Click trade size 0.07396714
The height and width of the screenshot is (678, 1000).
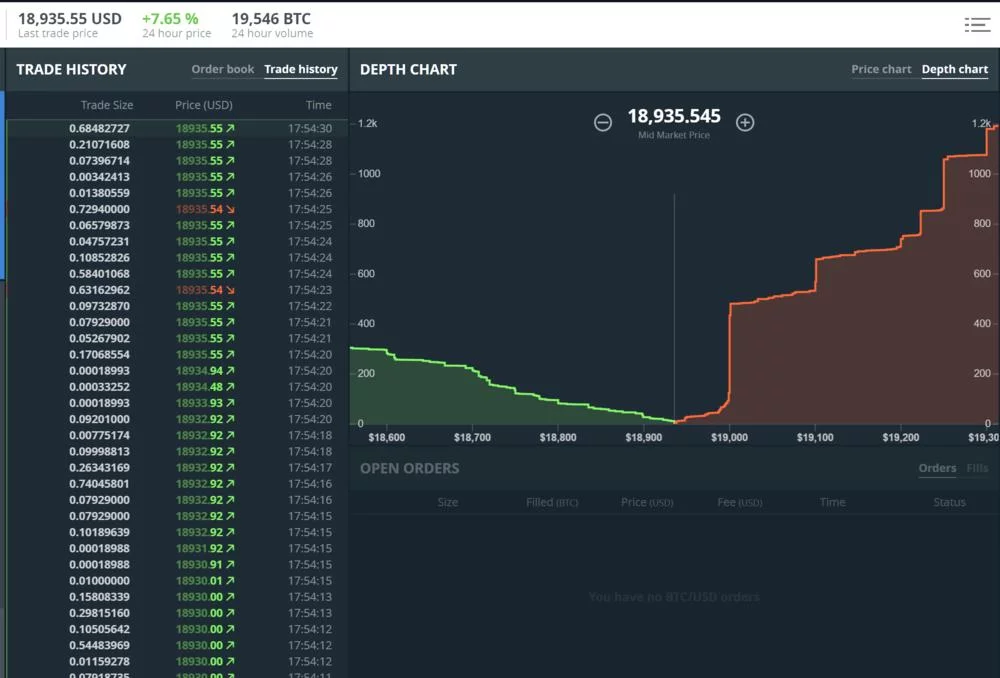coord(99,161)
